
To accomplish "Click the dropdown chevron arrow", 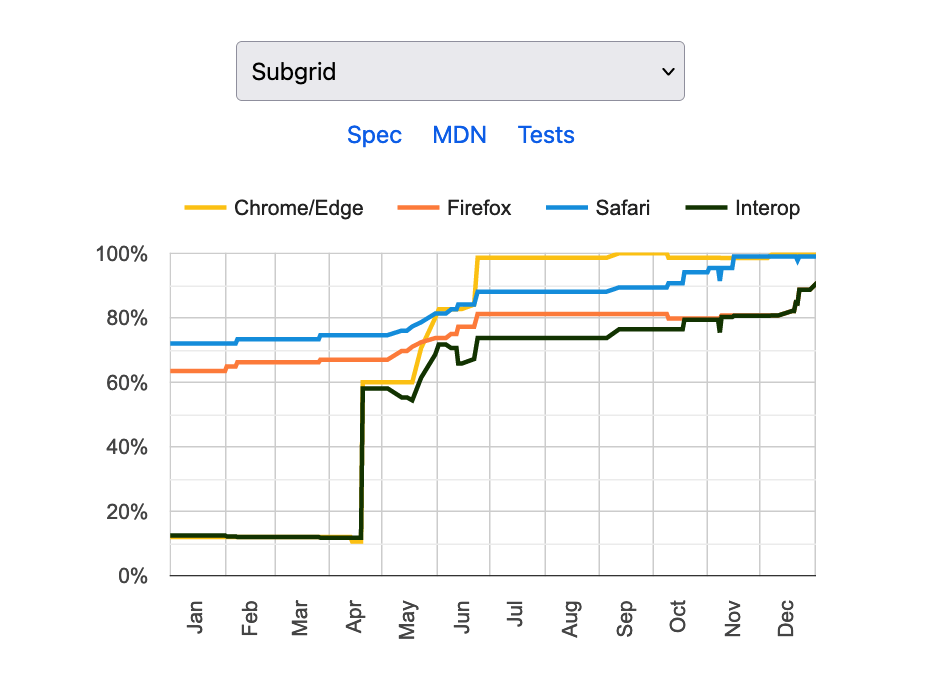I will point(668,71).
